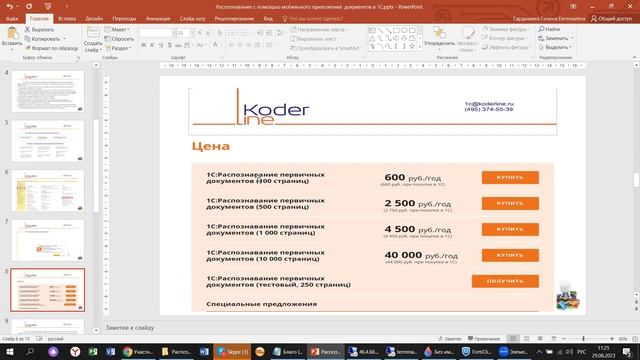Screen dimensions: 640x360
Task: Open the notification center icon
Action: point(627,351)
